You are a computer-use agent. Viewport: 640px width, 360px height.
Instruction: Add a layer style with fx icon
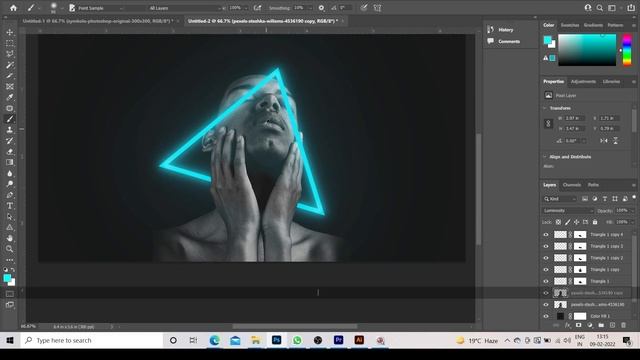click(567, 325)
